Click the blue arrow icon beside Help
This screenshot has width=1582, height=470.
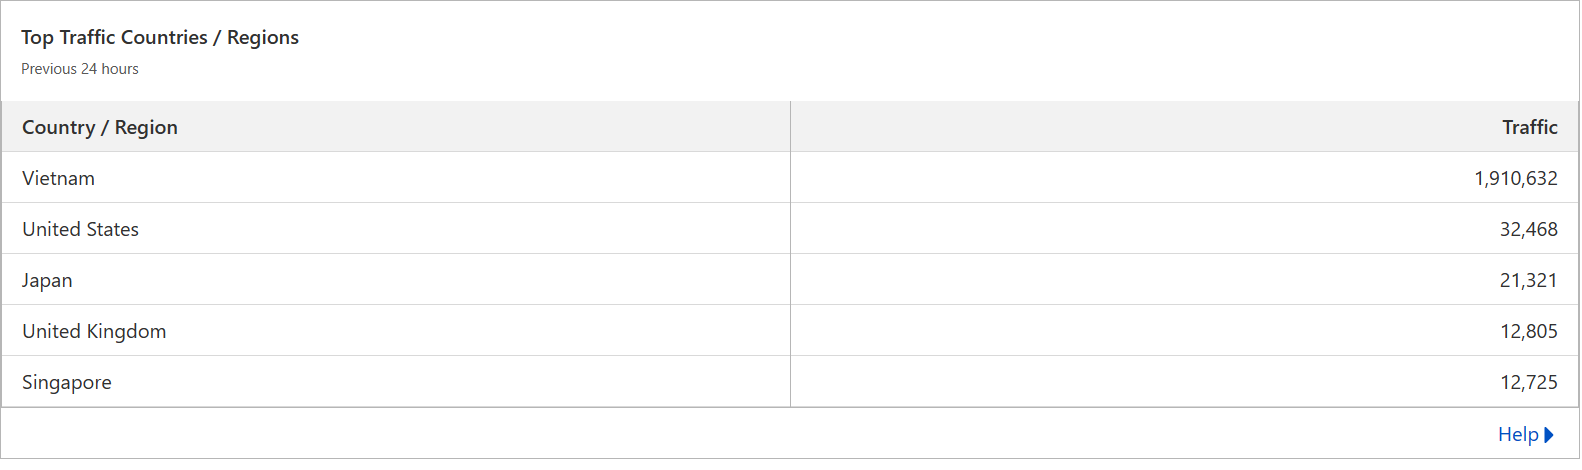(1549, 435)
